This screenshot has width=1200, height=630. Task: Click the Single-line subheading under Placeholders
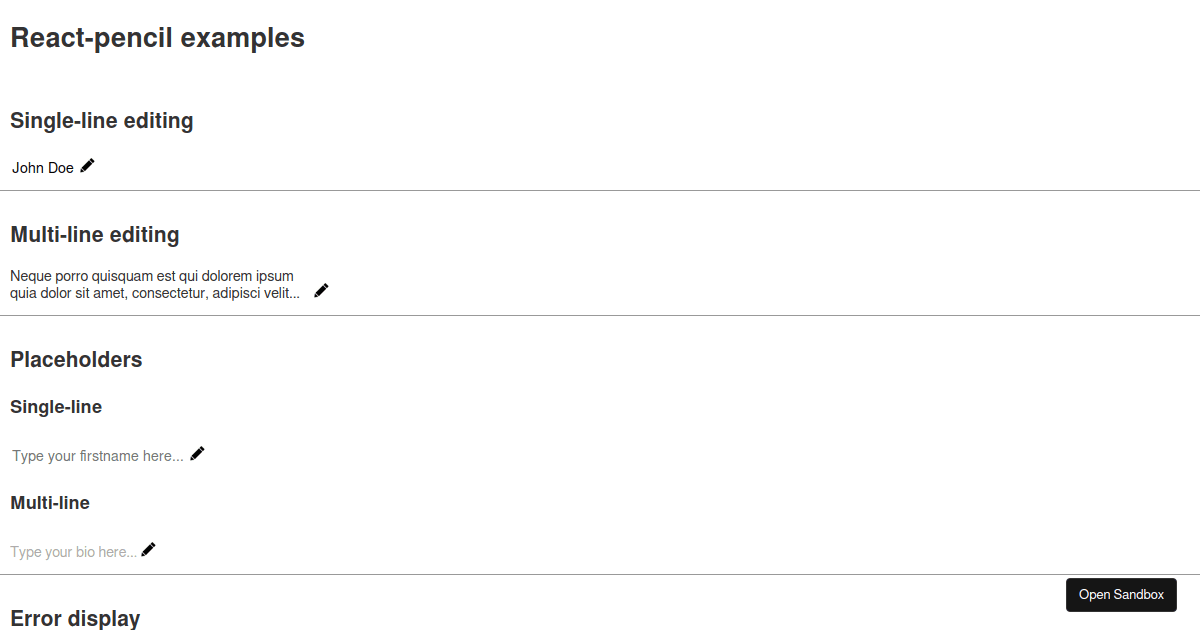(x=56, y=407)
